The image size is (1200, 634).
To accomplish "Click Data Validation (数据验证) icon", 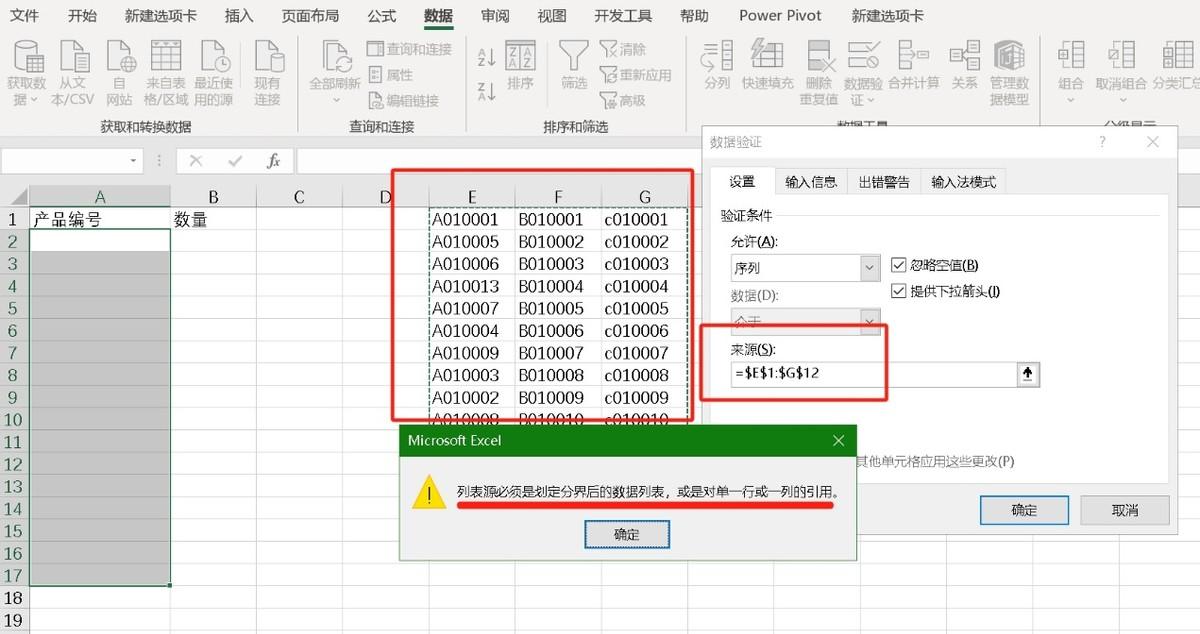I will 863,56.
